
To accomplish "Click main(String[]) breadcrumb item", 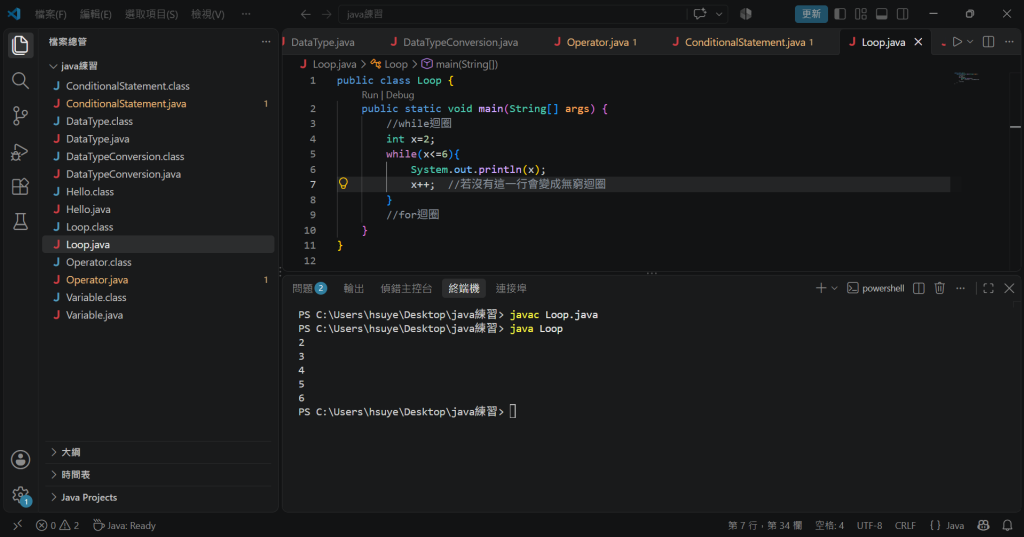I will 466,64.
